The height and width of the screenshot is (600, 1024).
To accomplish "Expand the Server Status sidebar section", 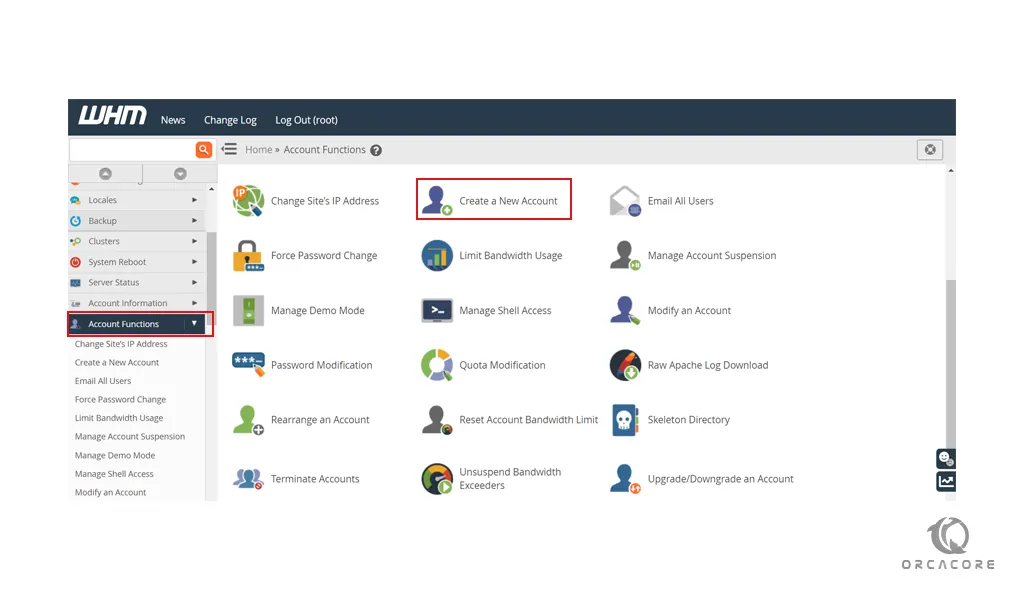I will 136,282.
